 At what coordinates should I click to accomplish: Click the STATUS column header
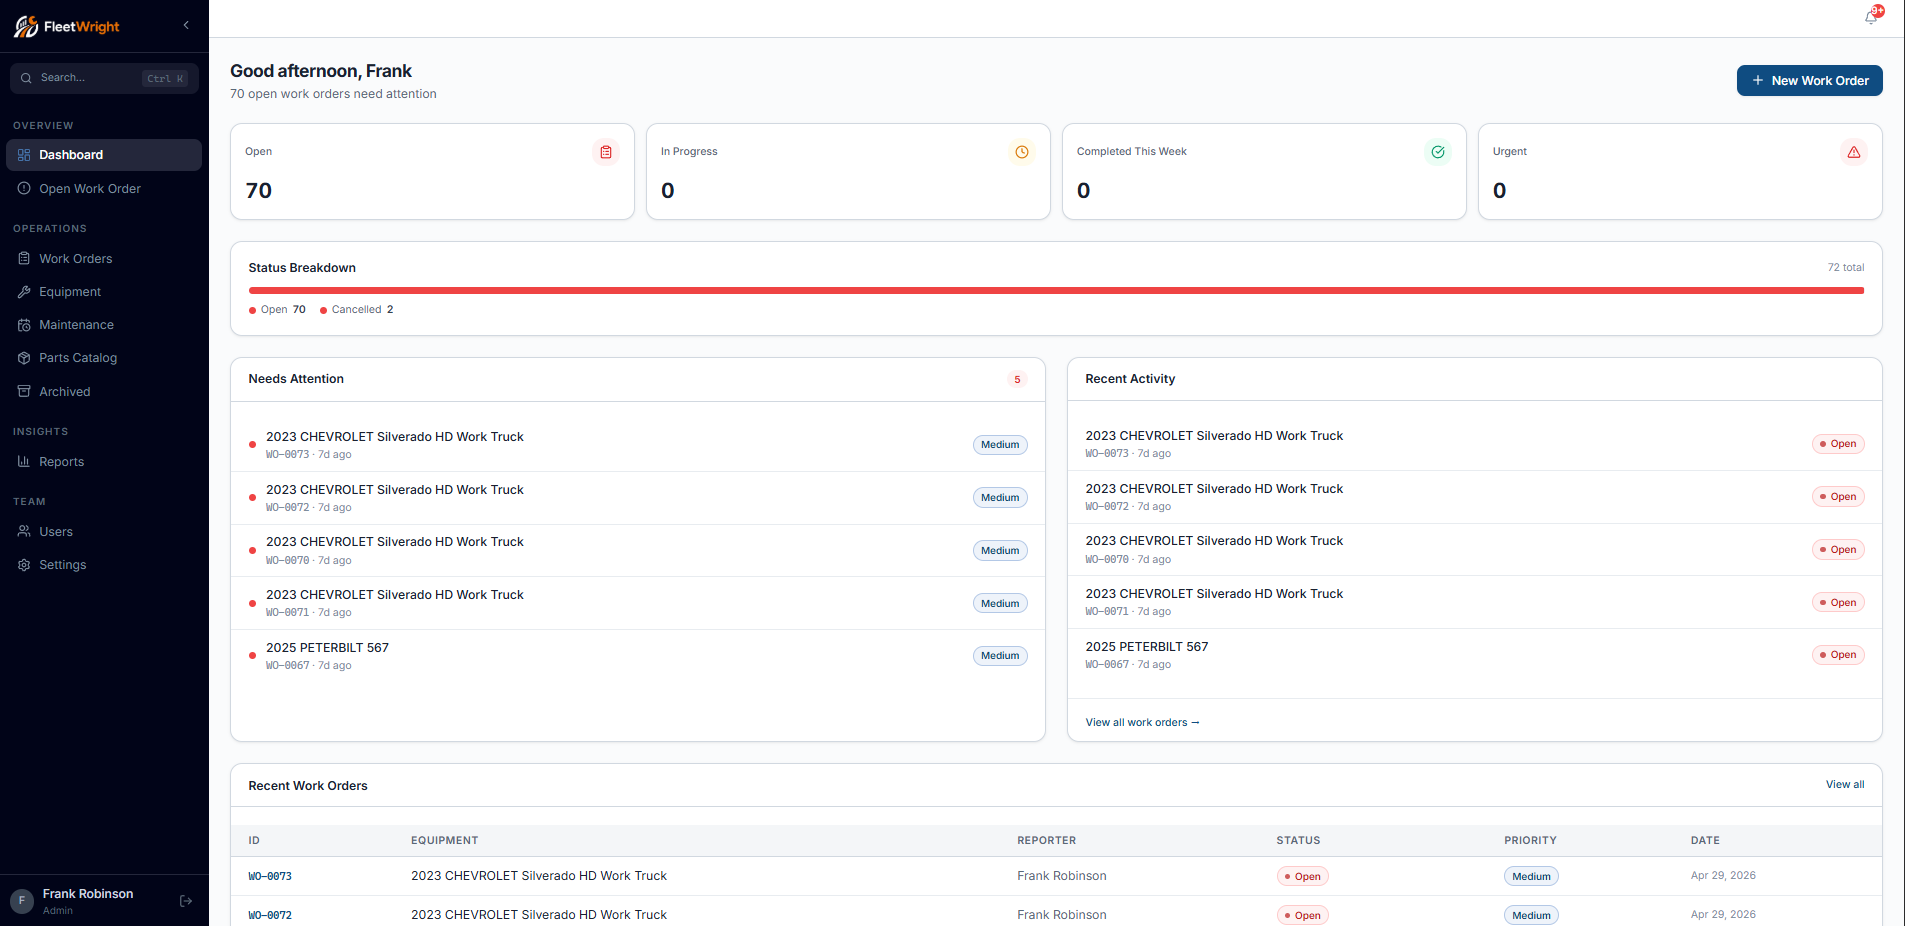click(1298, 841)
